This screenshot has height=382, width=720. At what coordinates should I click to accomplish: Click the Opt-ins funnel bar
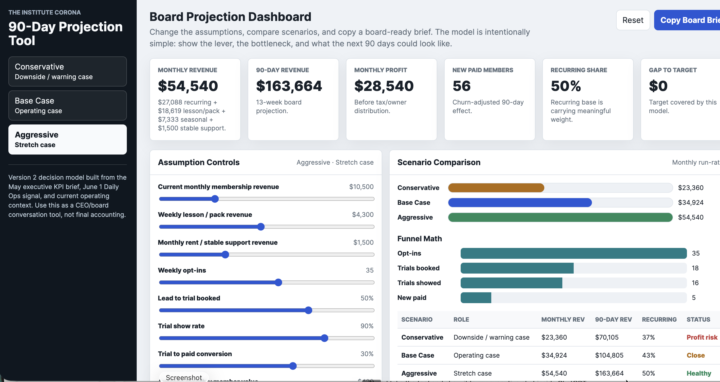(x=574, y=253)
